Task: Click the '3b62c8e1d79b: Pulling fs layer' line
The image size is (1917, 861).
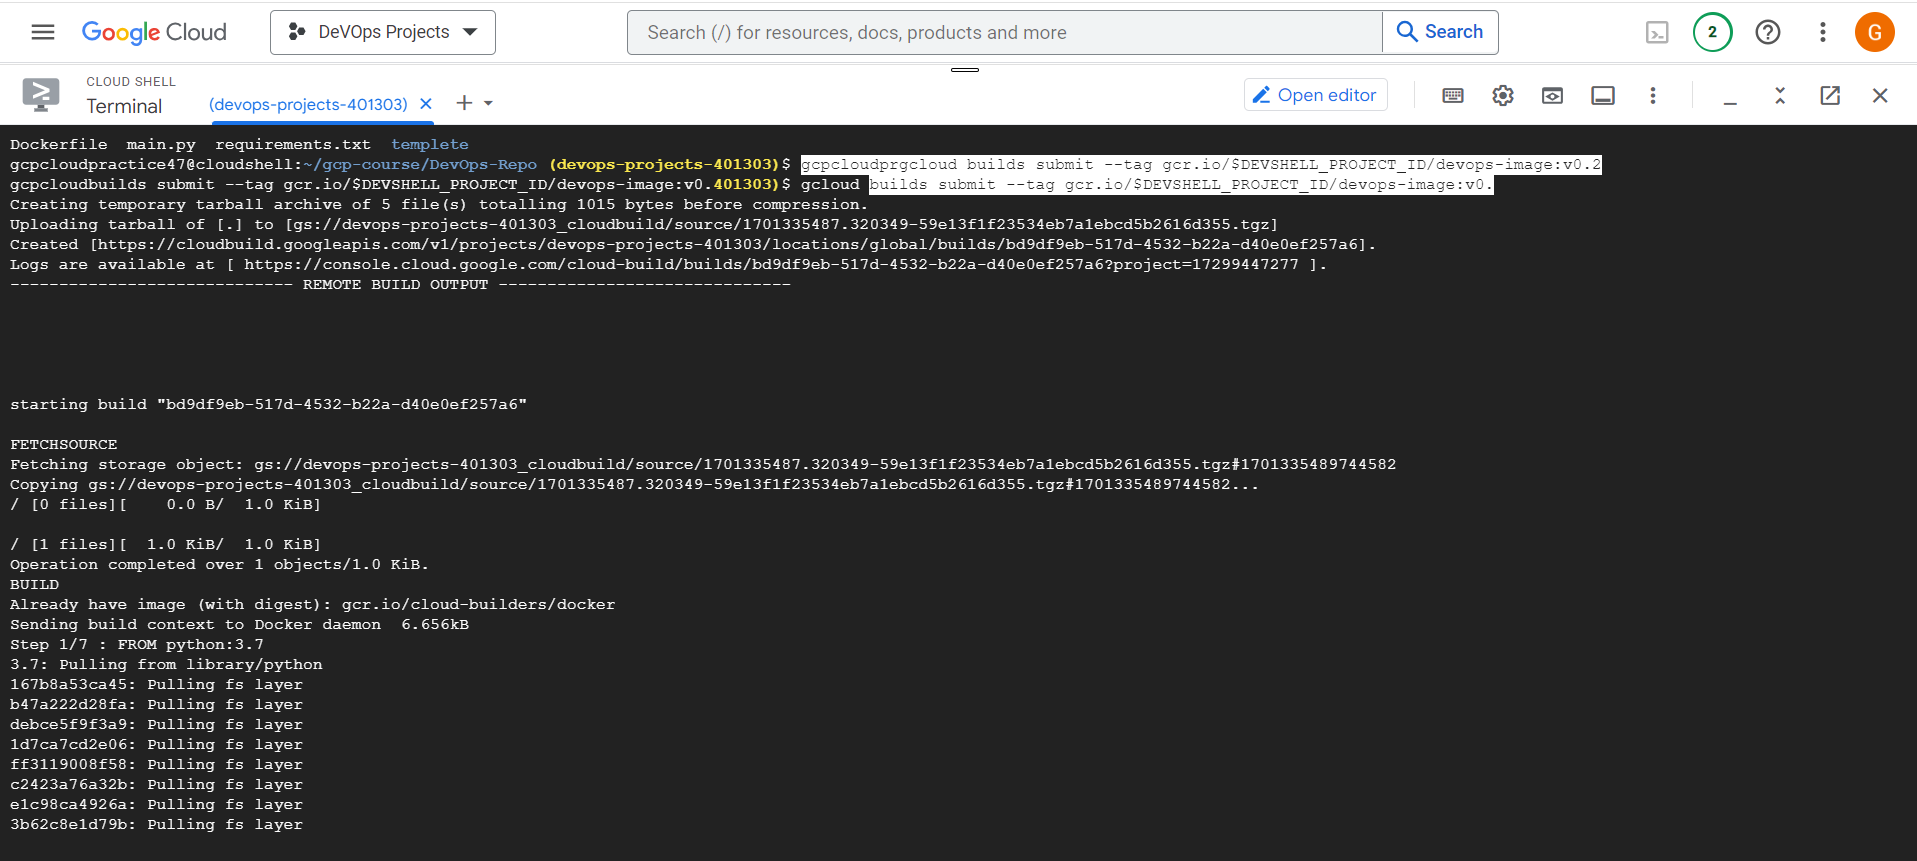Action: click(156, 824)
